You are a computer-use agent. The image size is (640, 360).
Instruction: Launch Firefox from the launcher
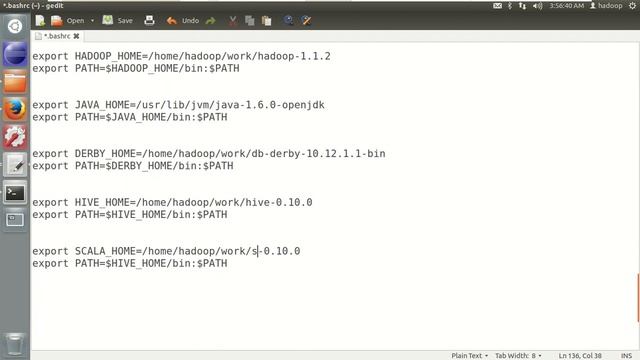tap(15, 109)
